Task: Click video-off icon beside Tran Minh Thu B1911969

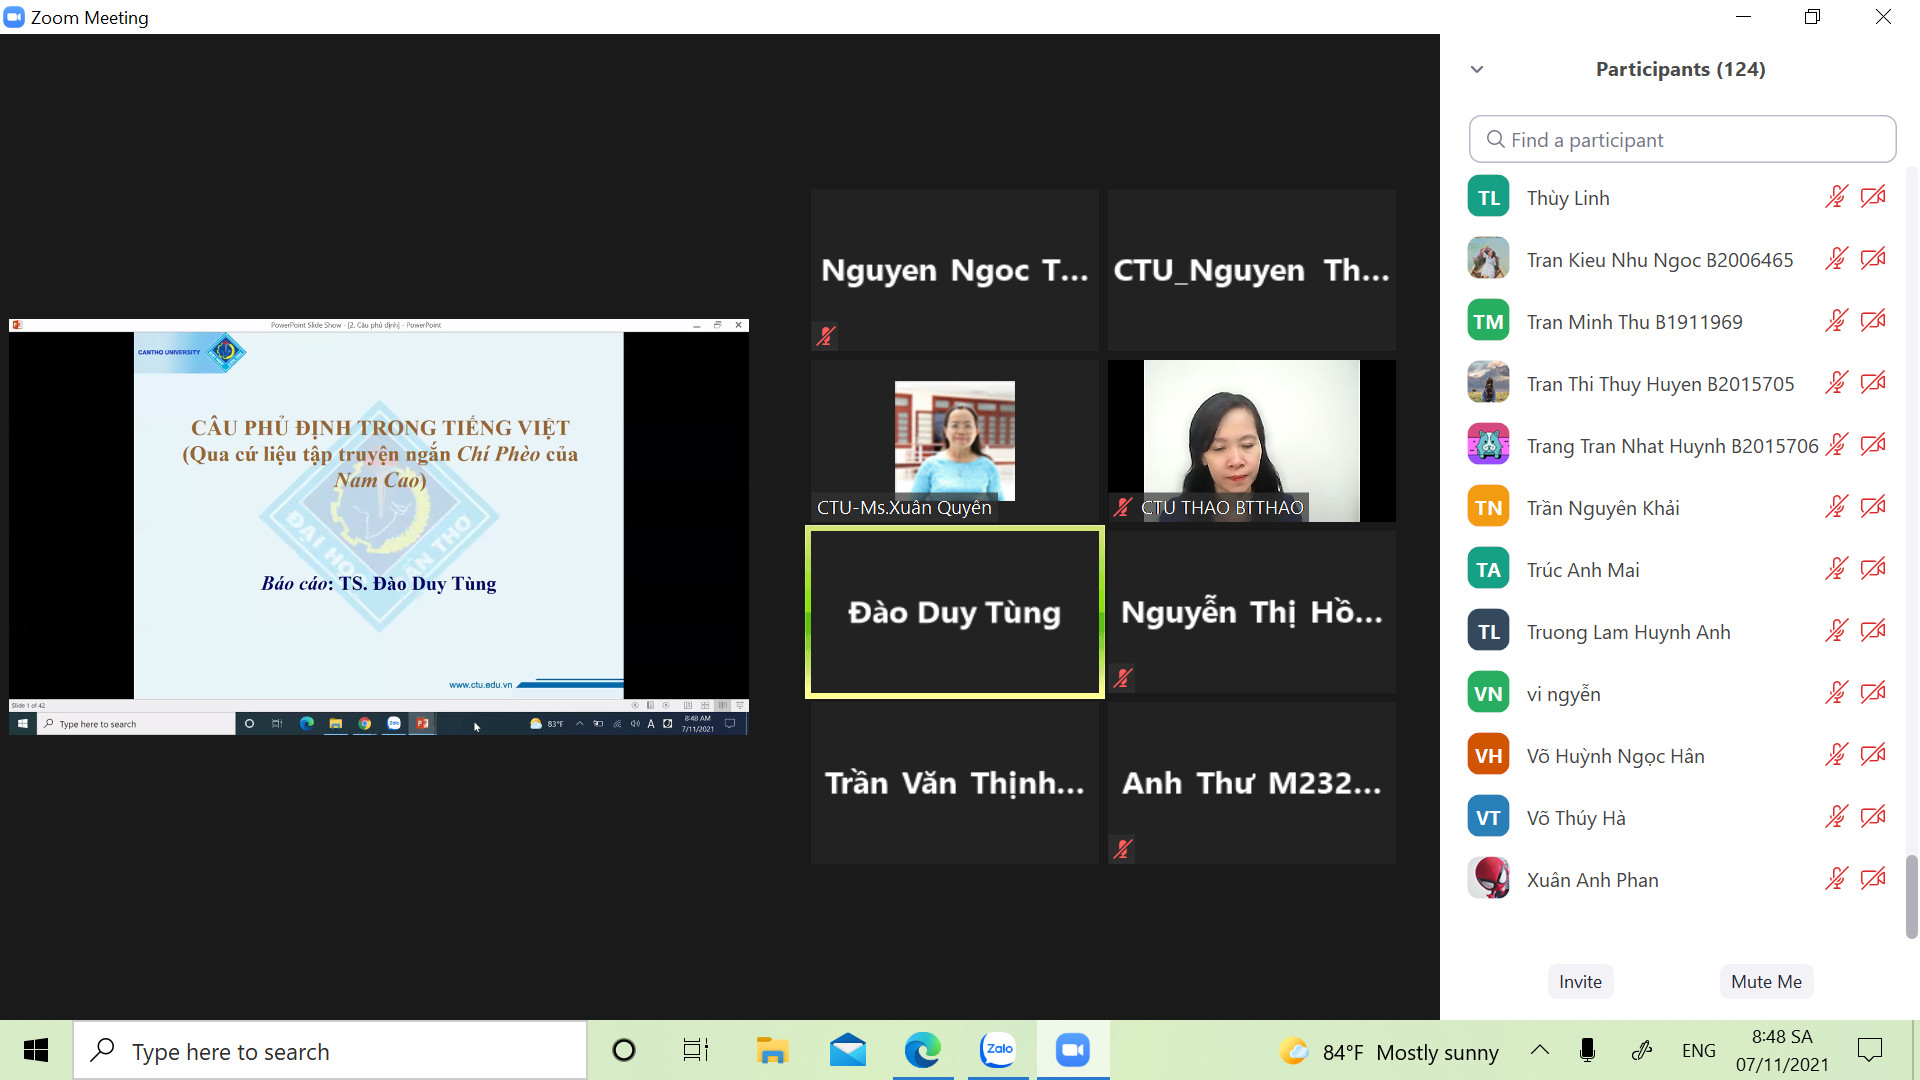Action: (1873, 321)
